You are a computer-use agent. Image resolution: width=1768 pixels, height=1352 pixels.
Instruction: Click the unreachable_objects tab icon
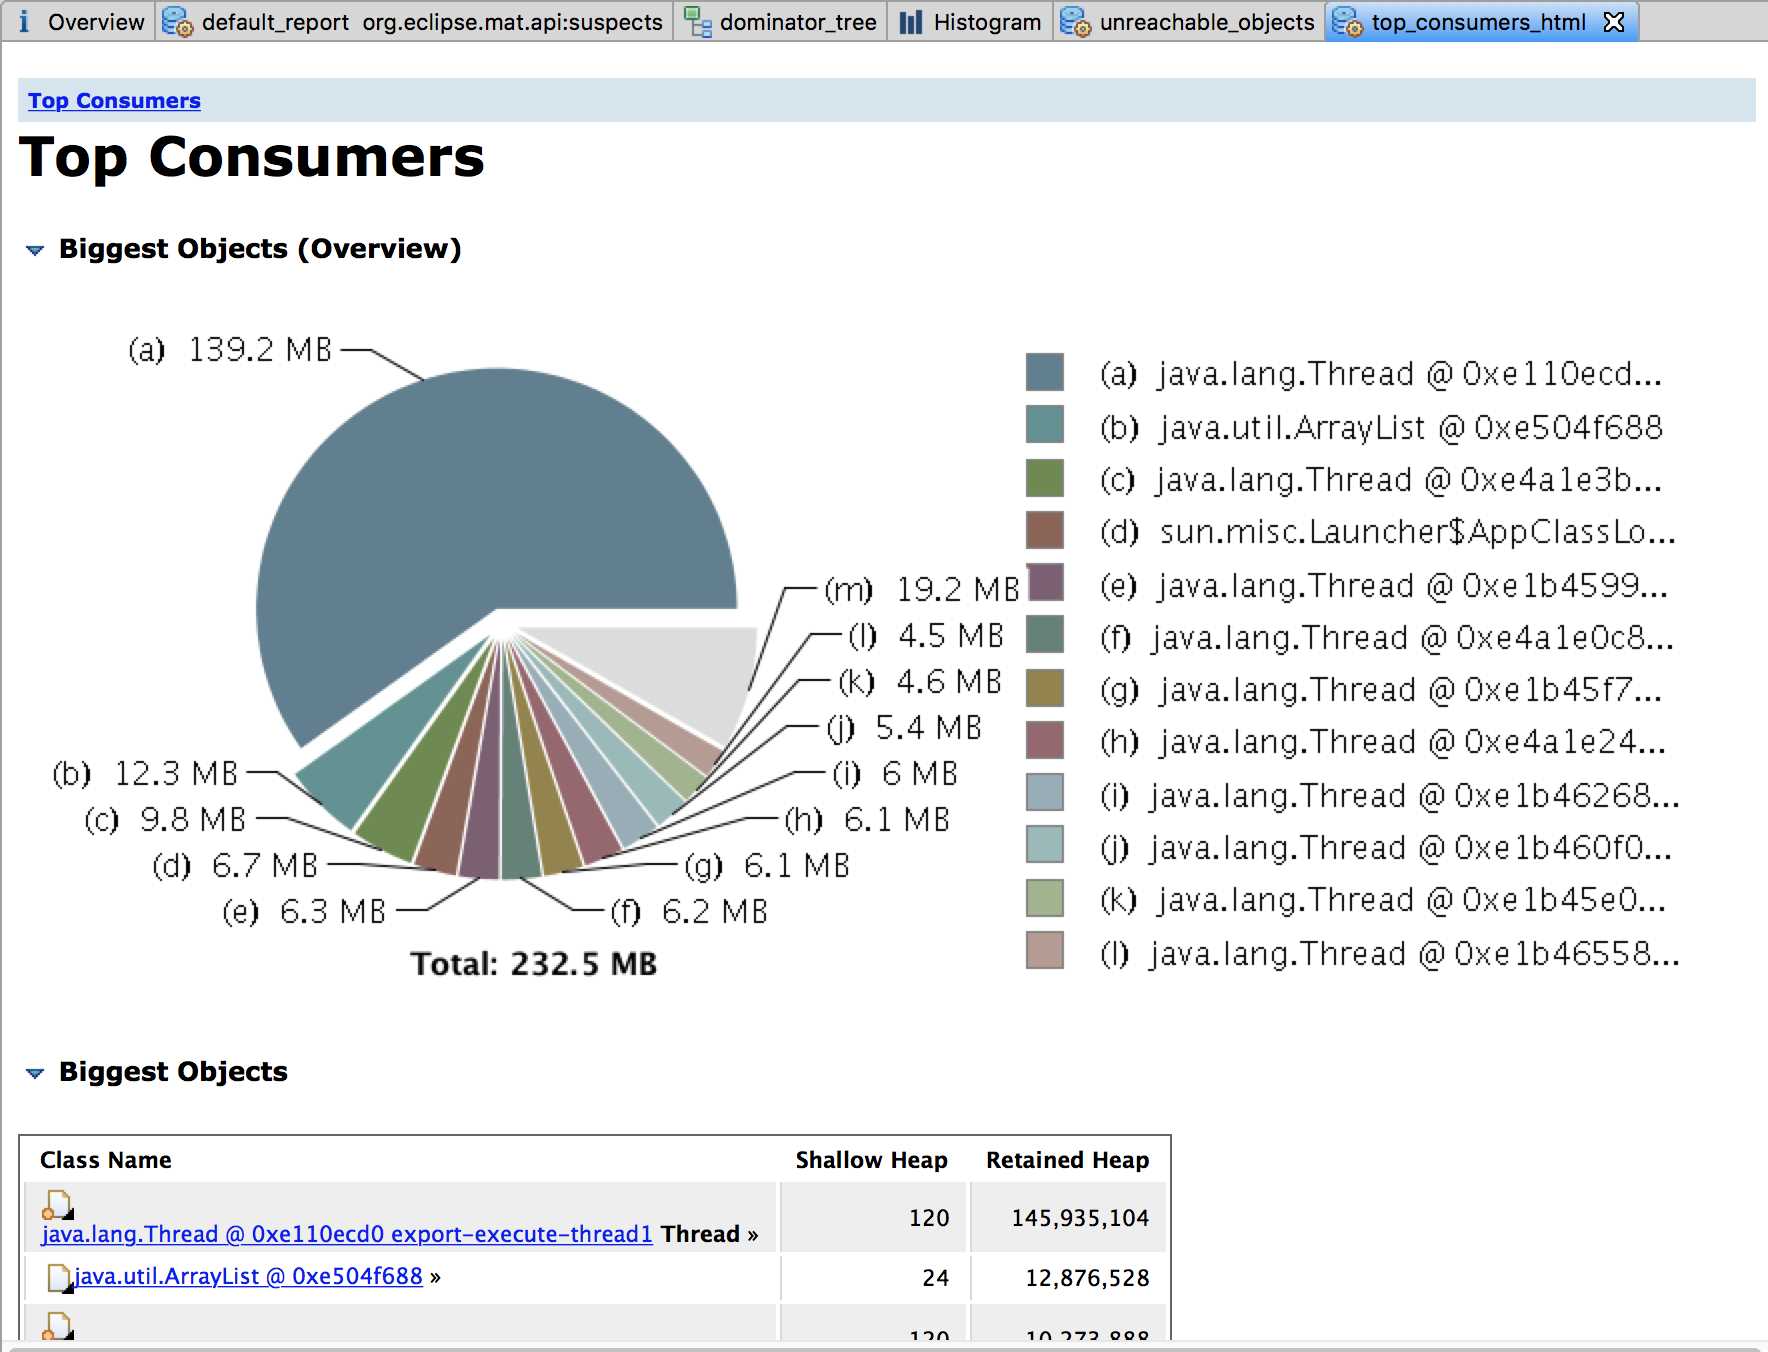tap(1075, 22)
